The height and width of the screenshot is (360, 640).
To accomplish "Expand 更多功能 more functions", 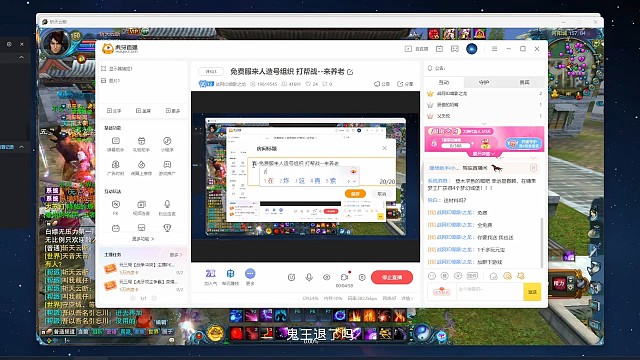I will [143, 239].
